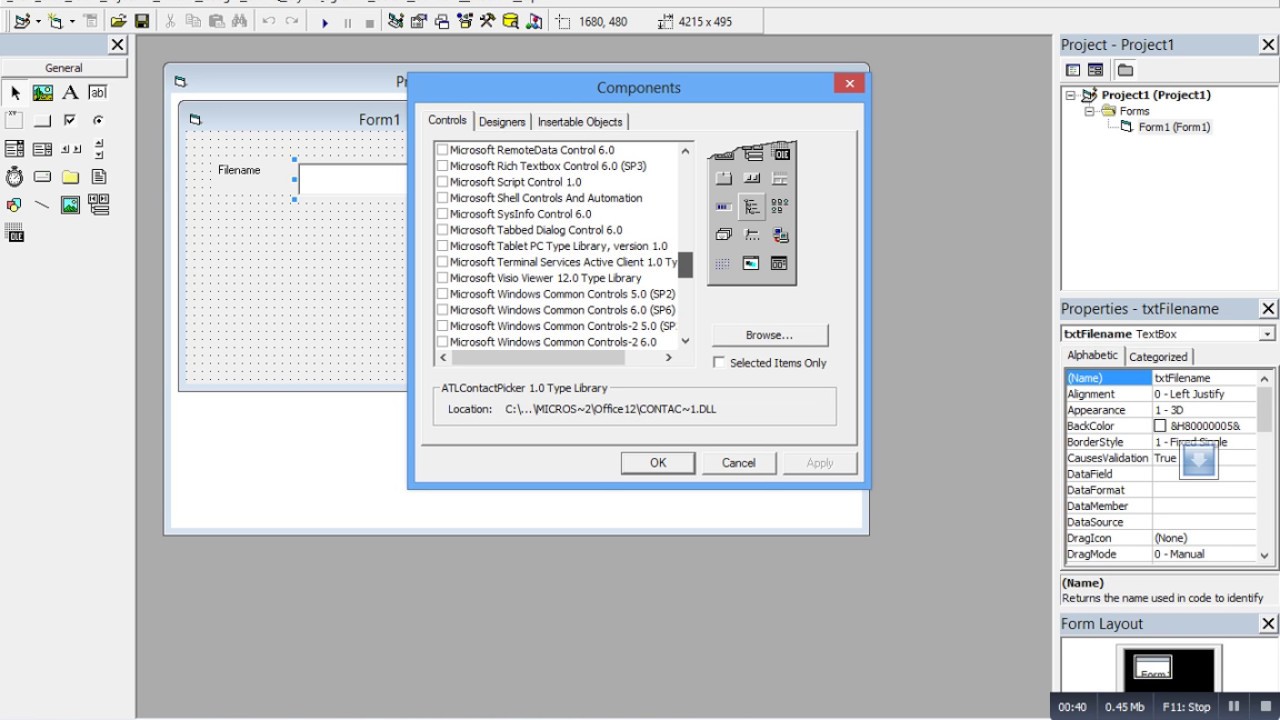Select the OLE container tool
Screen dimensions: 1280x720
(x=15, y=233)
